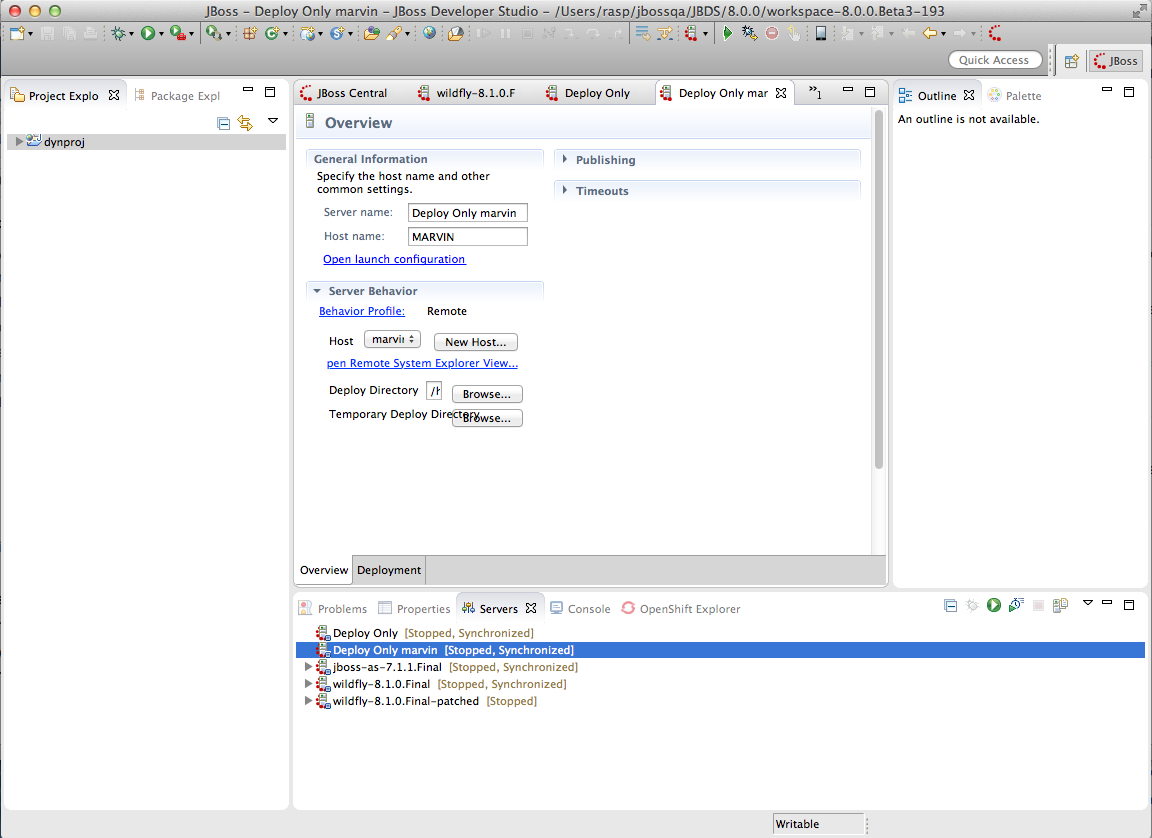Open the Package Explorer tab

(178, 95)
